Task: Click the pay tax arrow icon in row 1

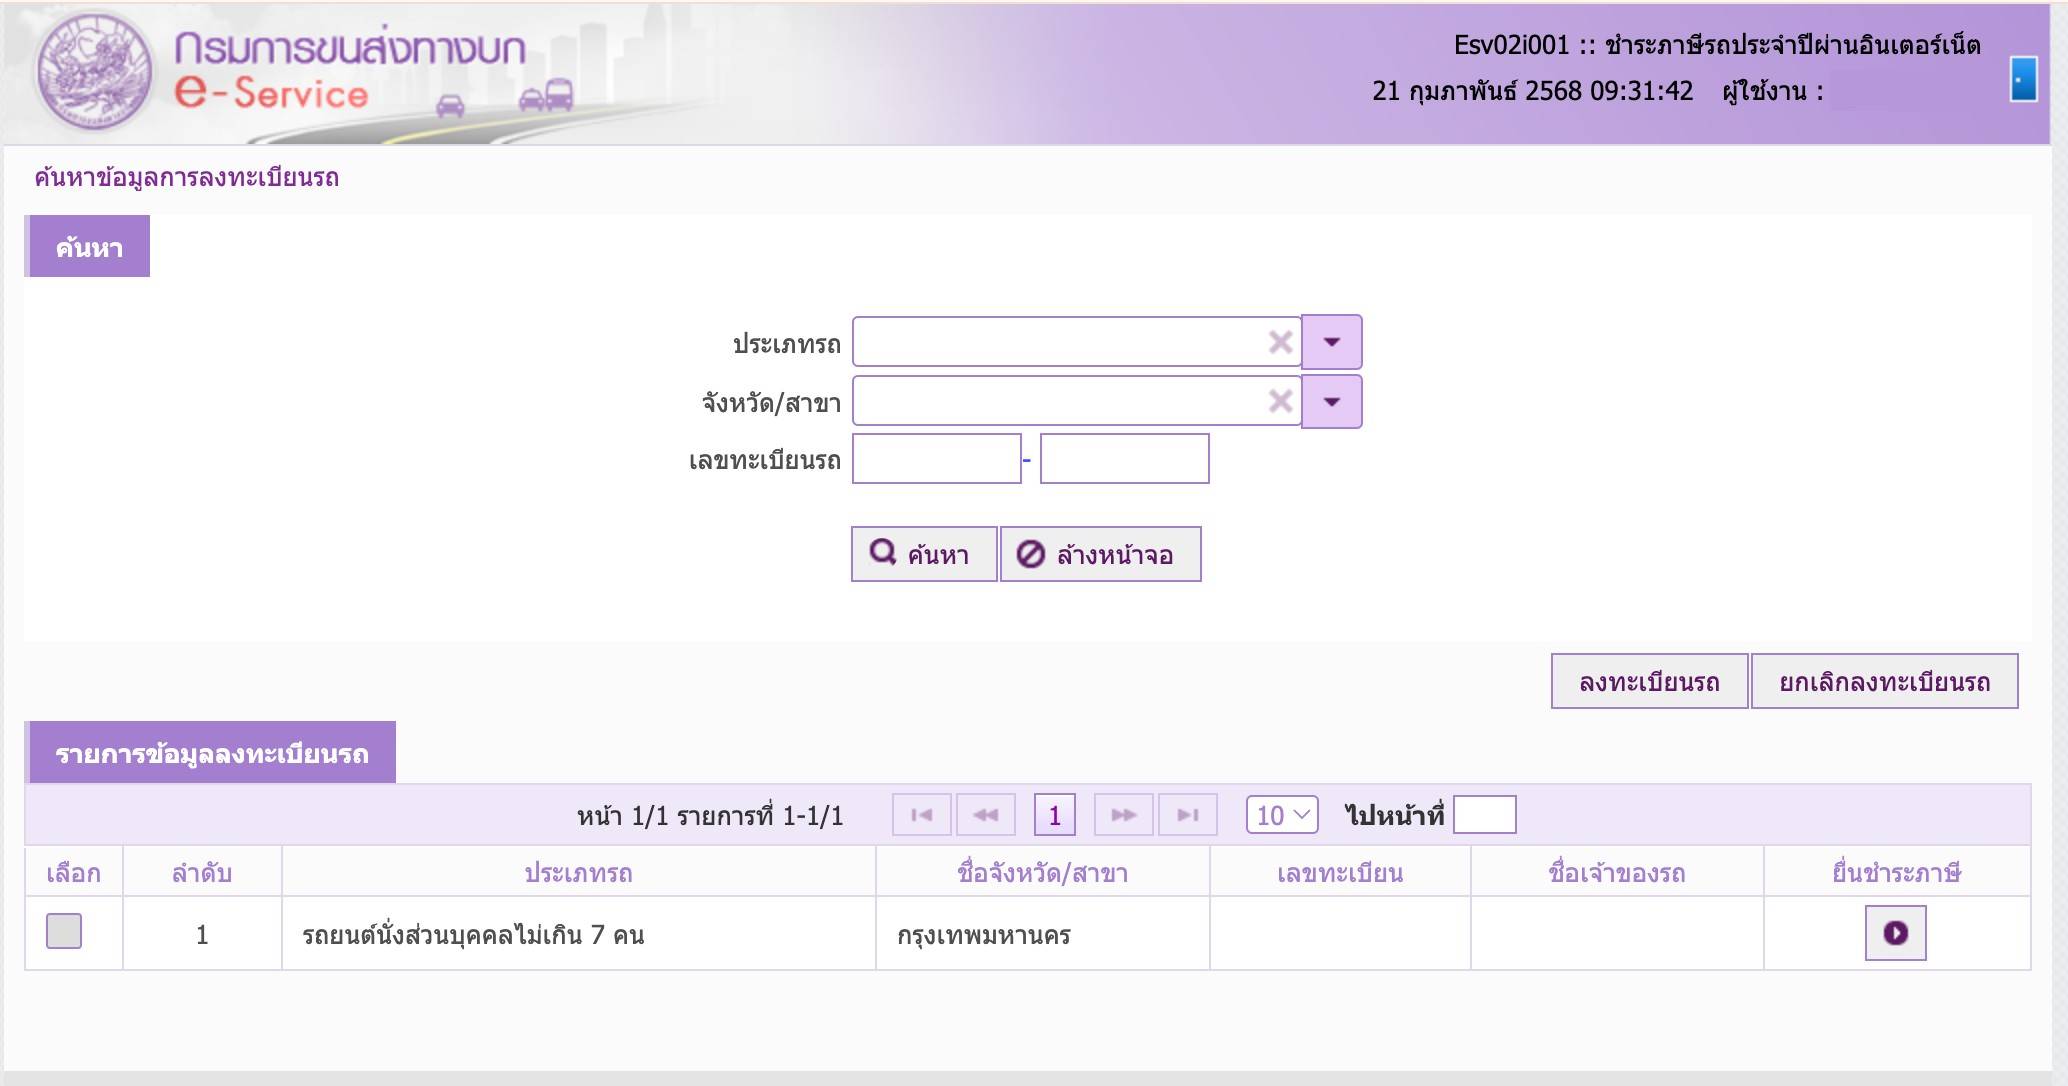Action: [x=1895, y=933]
